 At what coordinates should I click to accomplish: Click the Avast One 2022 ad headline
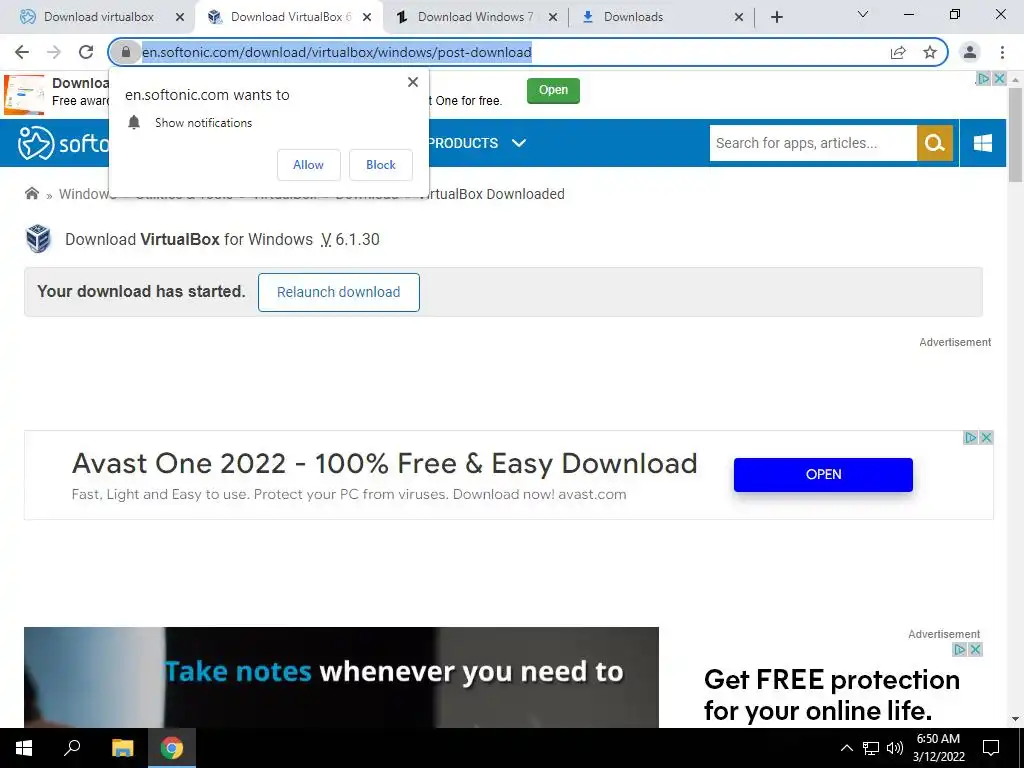pyautogui.click(x=385, y=464)
